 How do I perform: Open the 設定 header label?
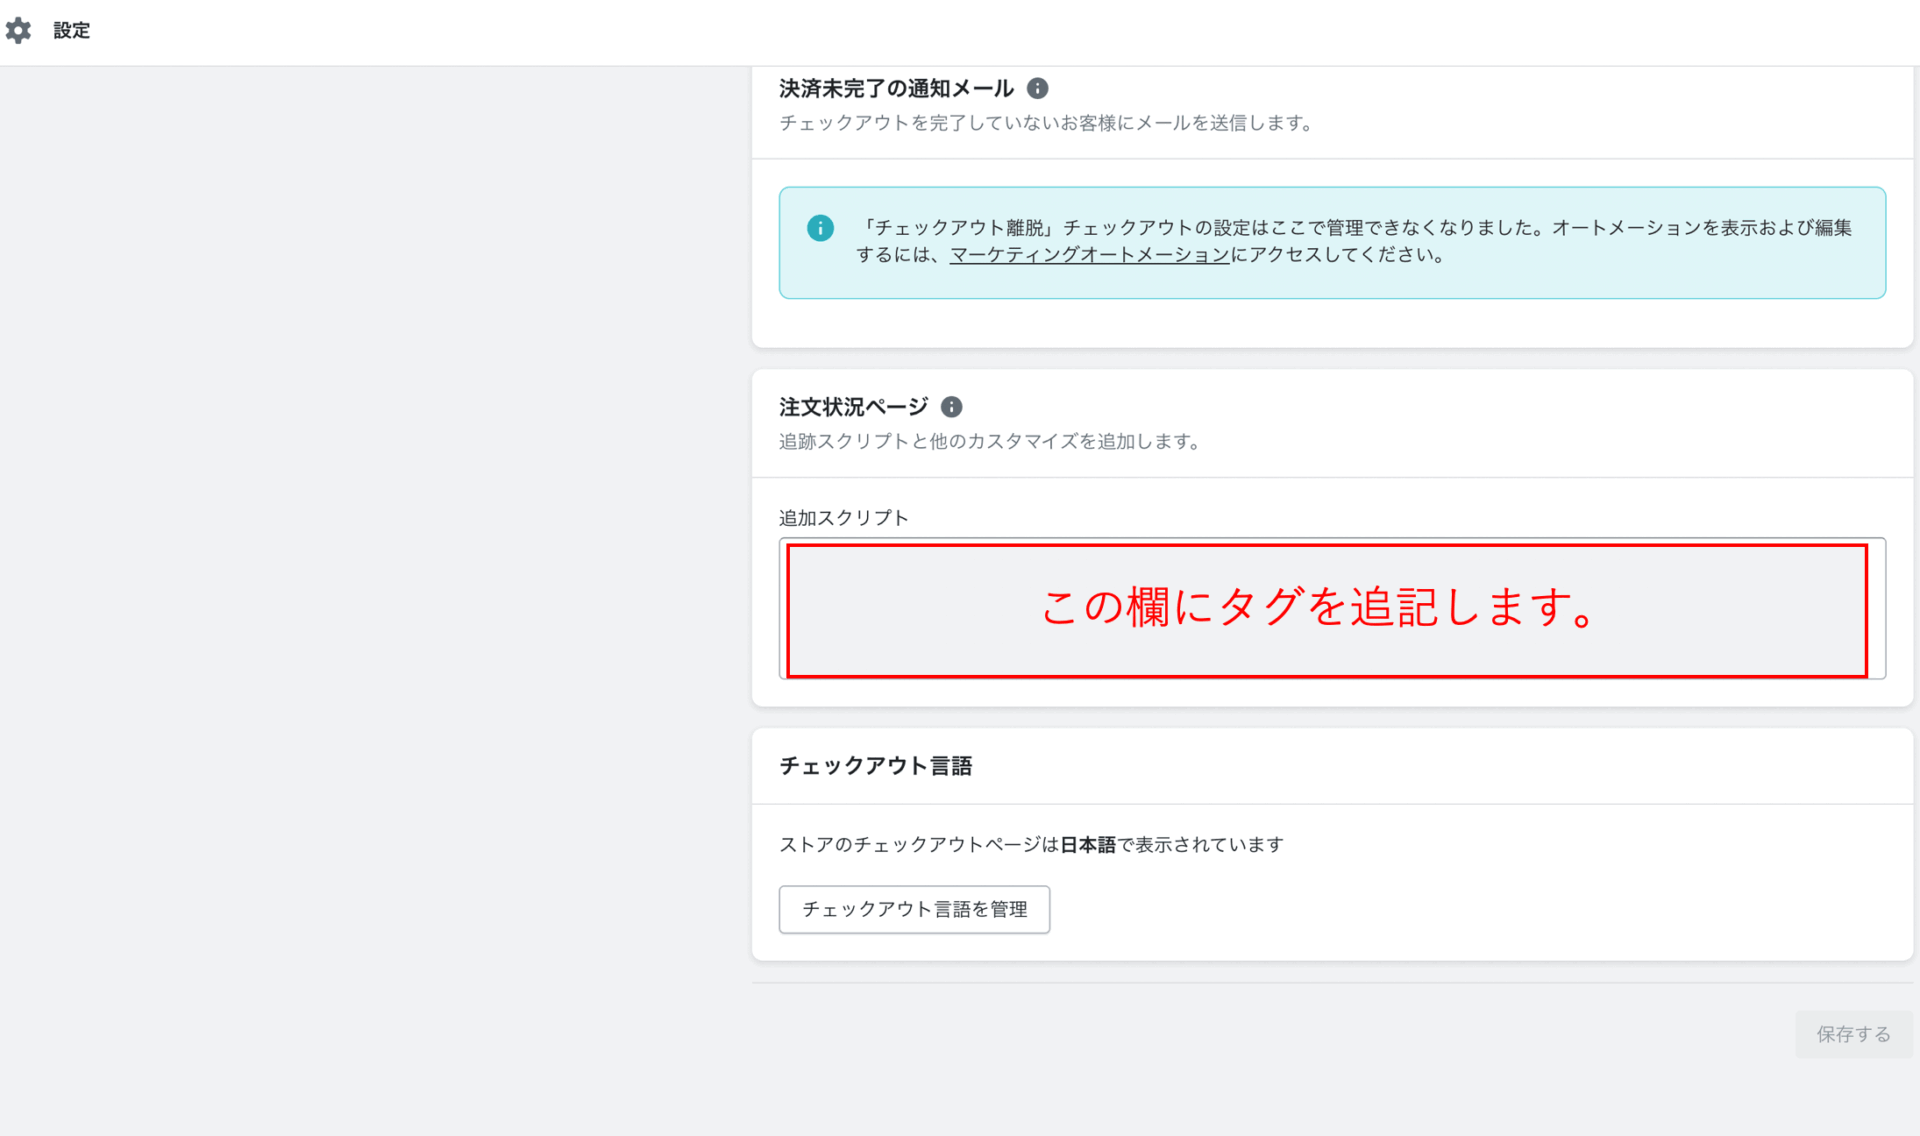pos(71,31)
